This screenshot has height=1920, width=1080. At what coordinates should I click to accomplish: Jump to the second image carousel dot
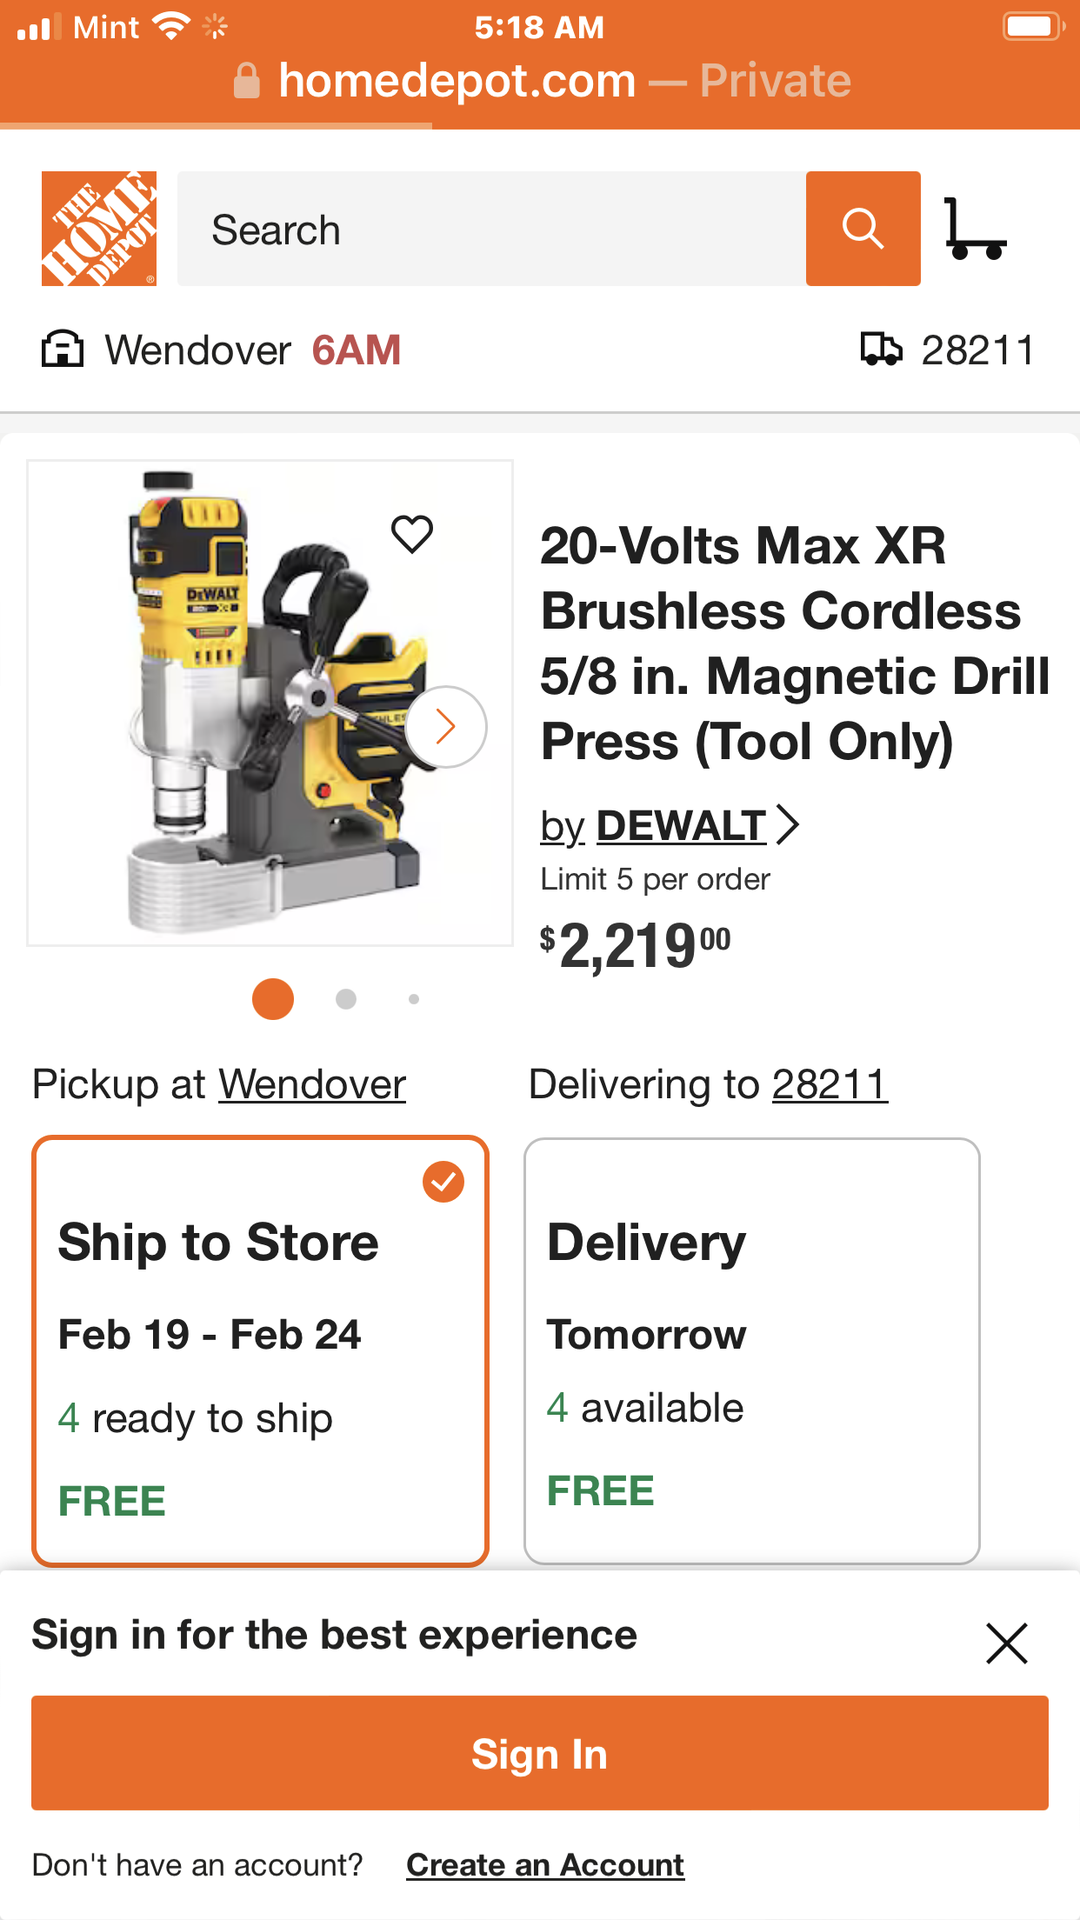[346, 999]
